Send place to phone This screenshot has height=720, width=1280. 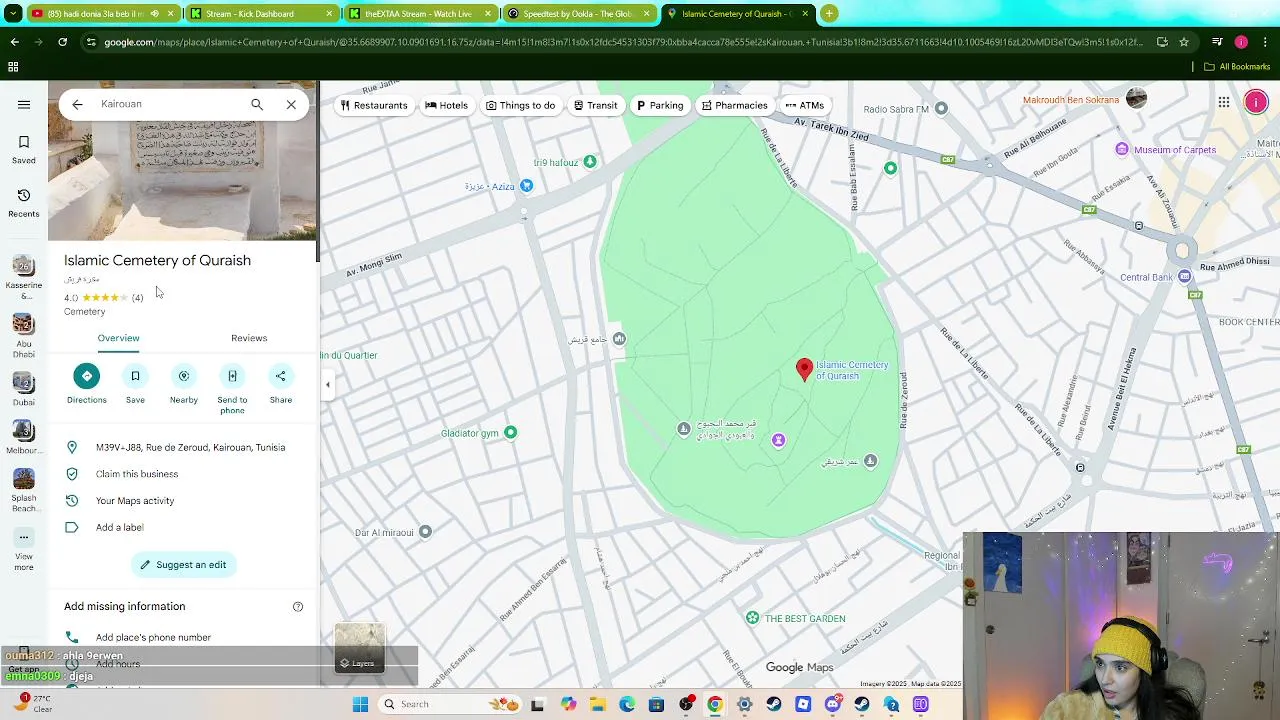click(x=232, y=390)
